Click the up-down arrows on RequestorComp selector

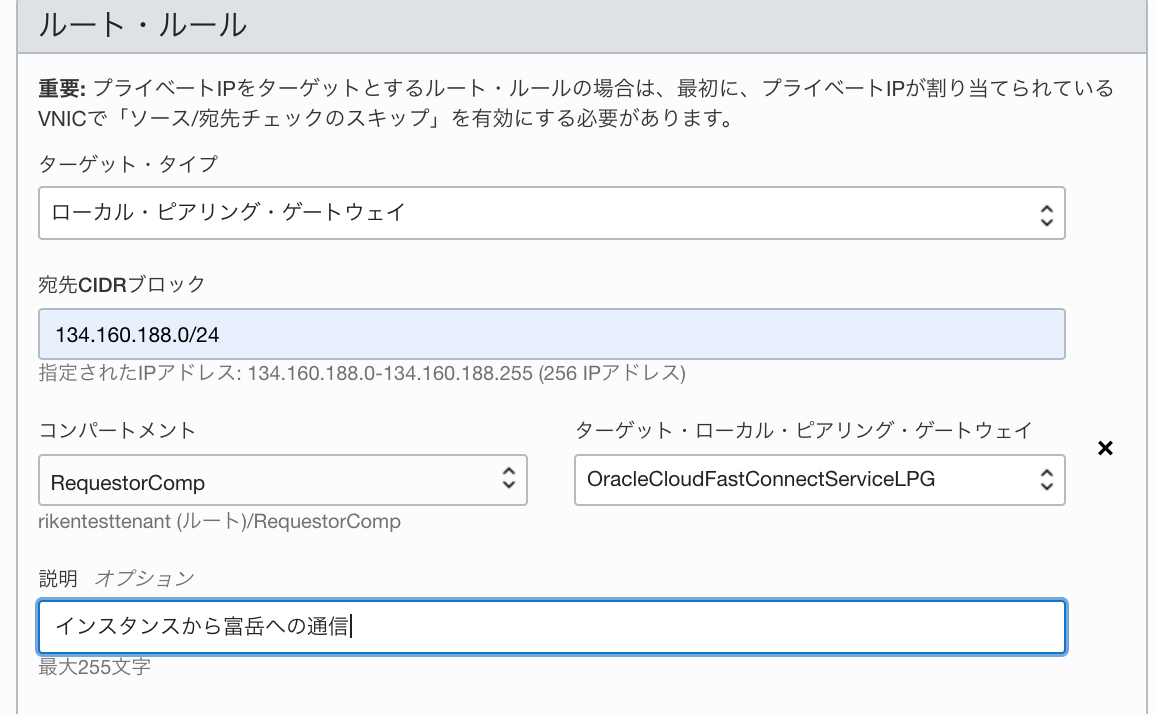click(x=509, y=478)
